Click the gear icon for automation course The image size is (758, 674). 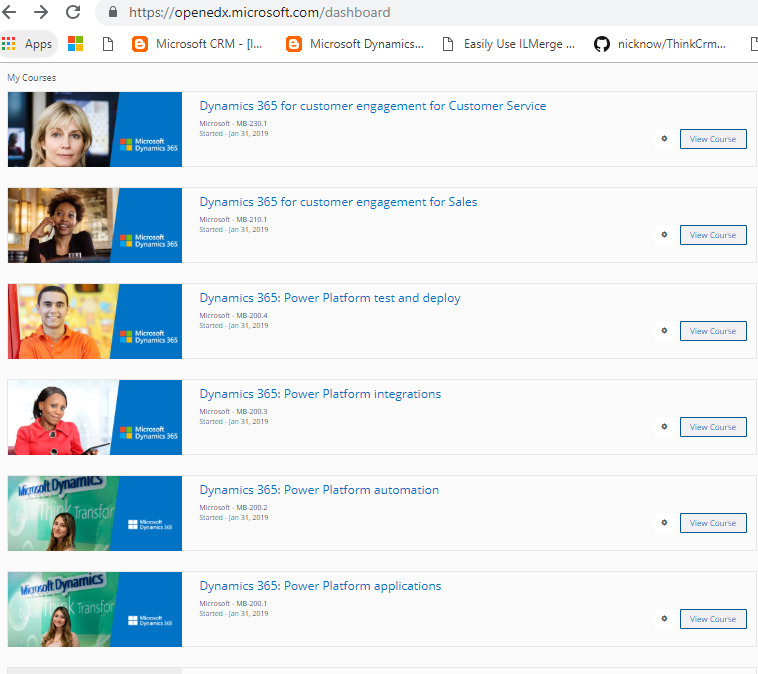coord(664,523)
